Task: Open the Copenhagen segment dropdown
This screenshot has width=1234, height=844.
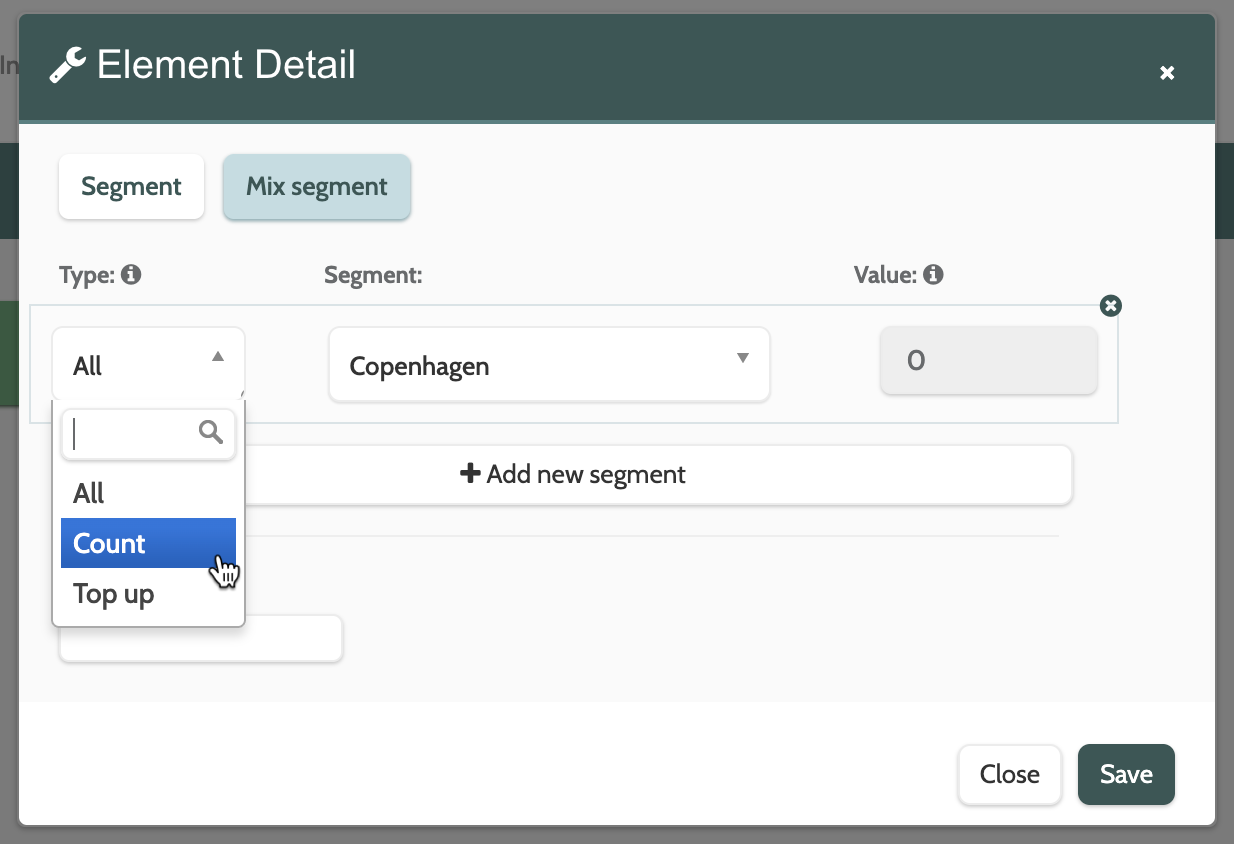Action: [x=549, y=365]
